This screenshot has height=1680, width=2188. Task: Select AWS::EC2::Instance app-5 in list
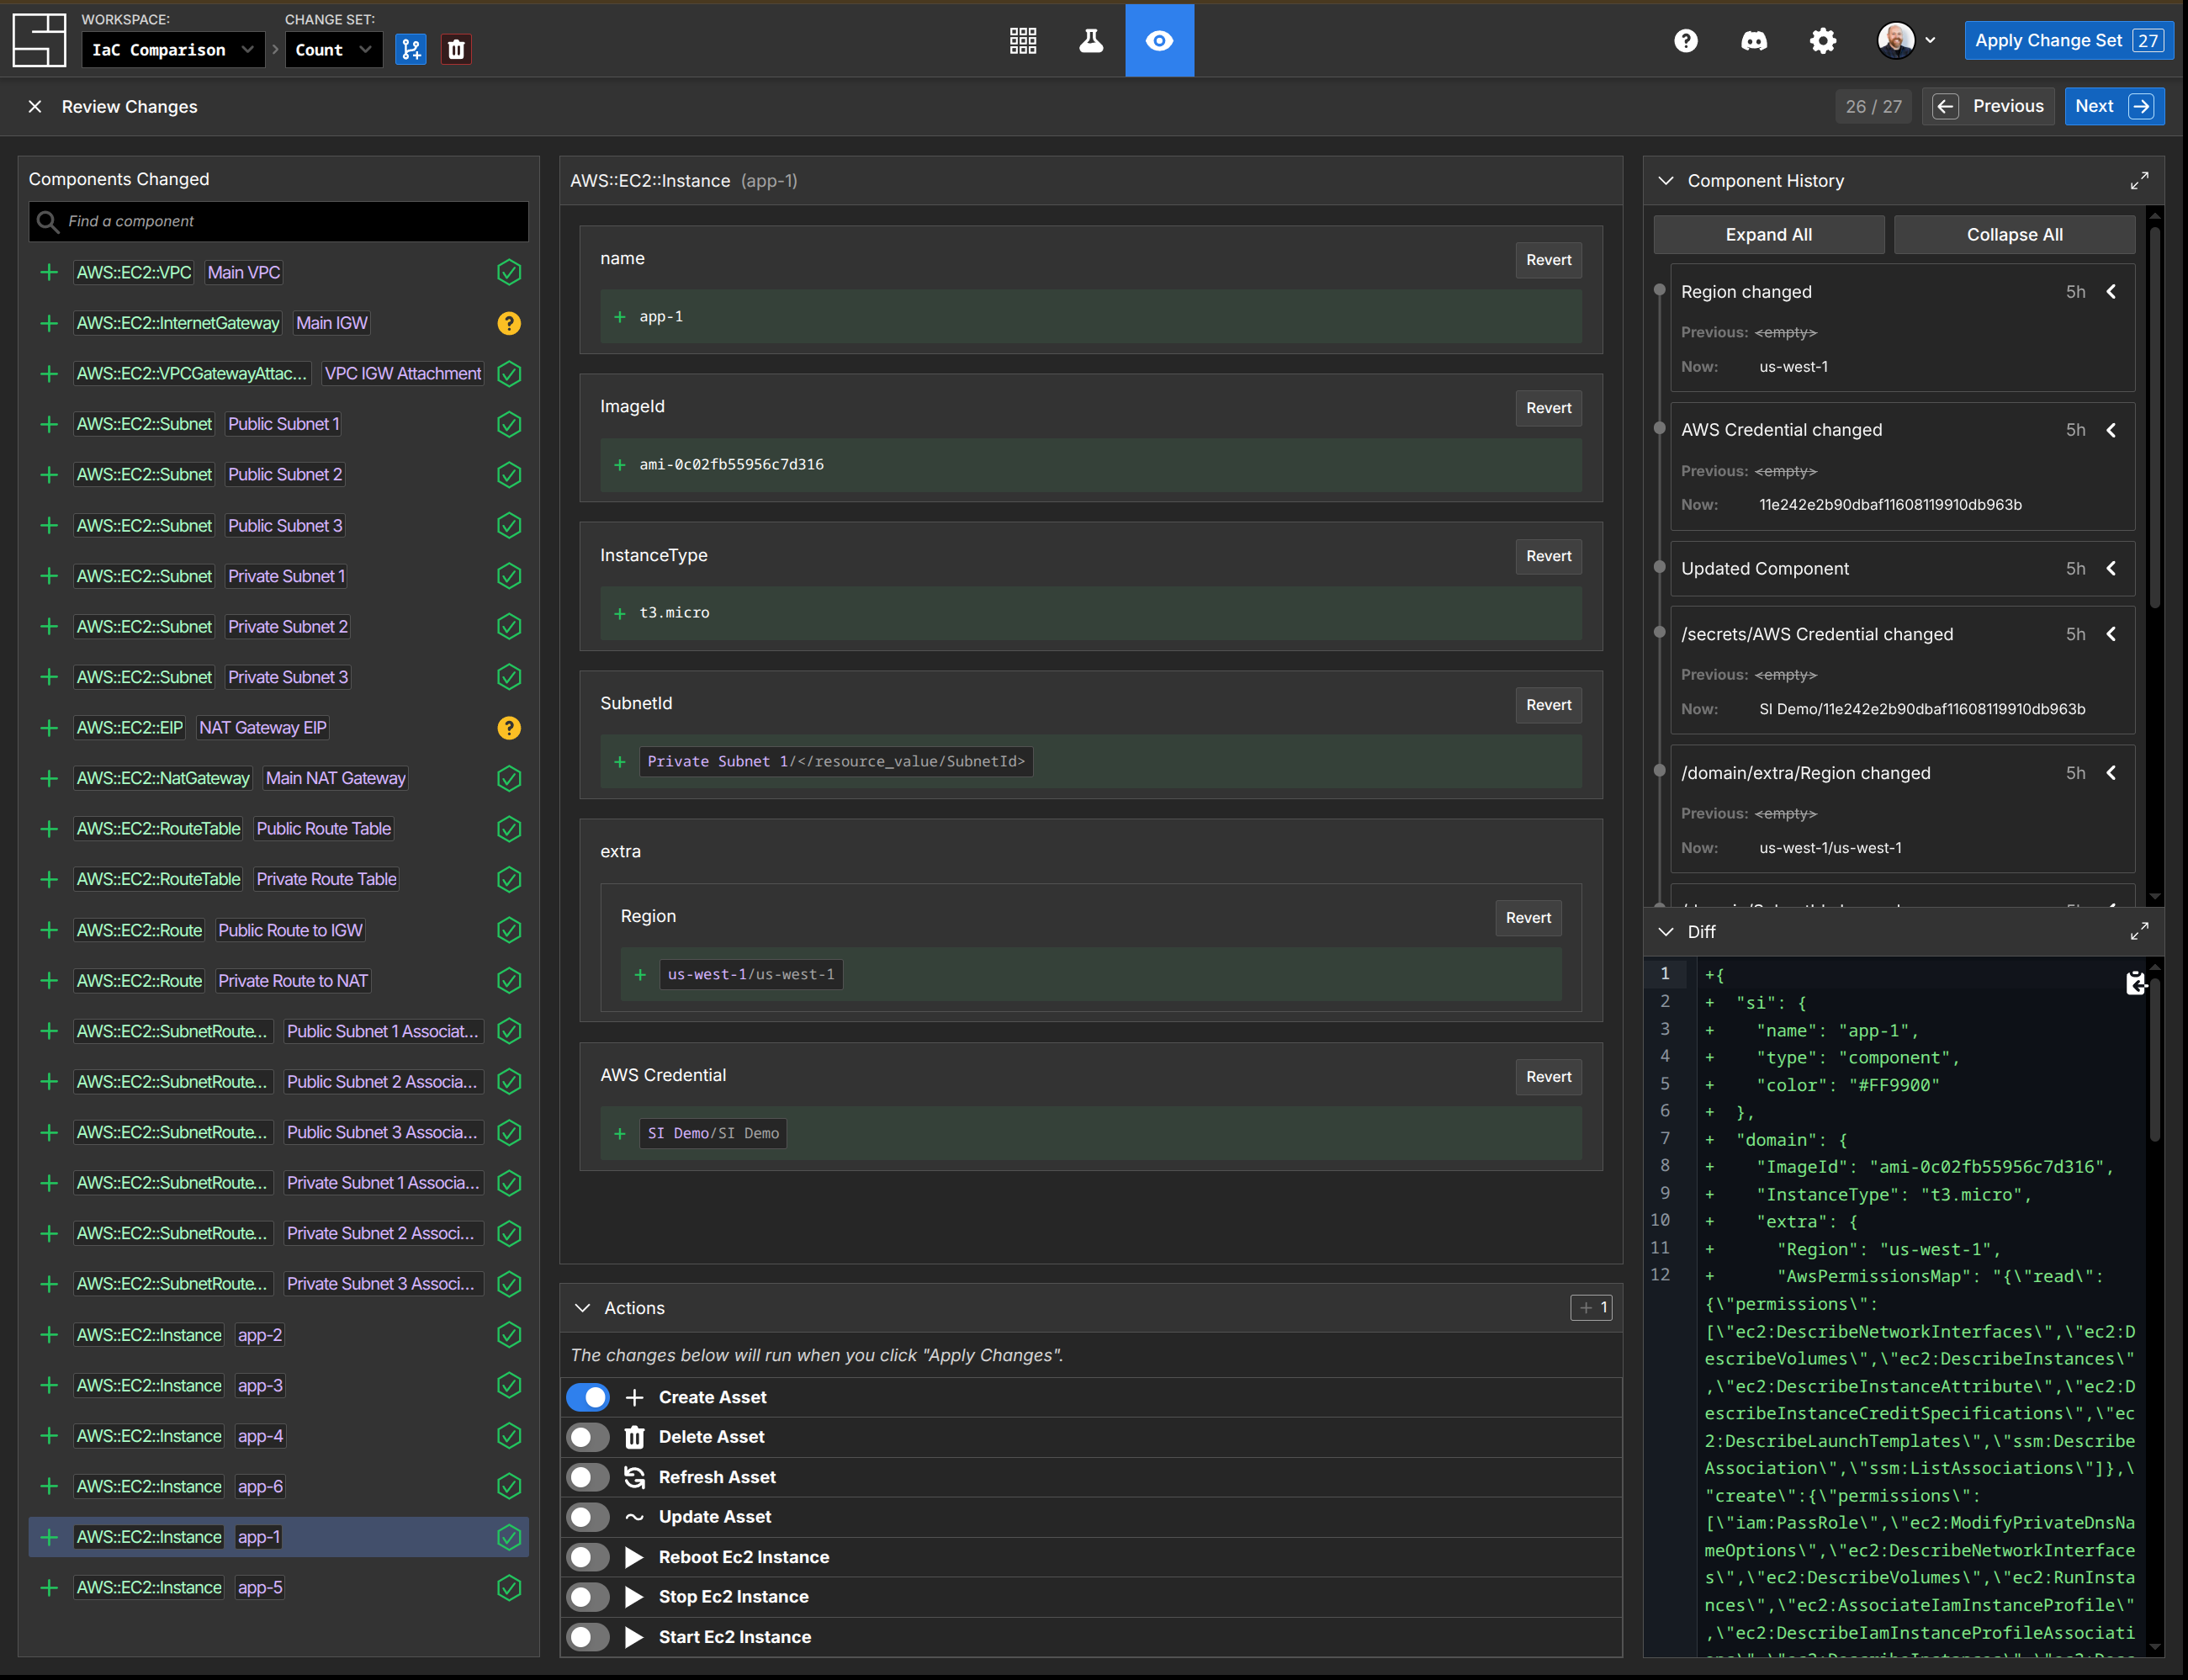(260, 1588)
